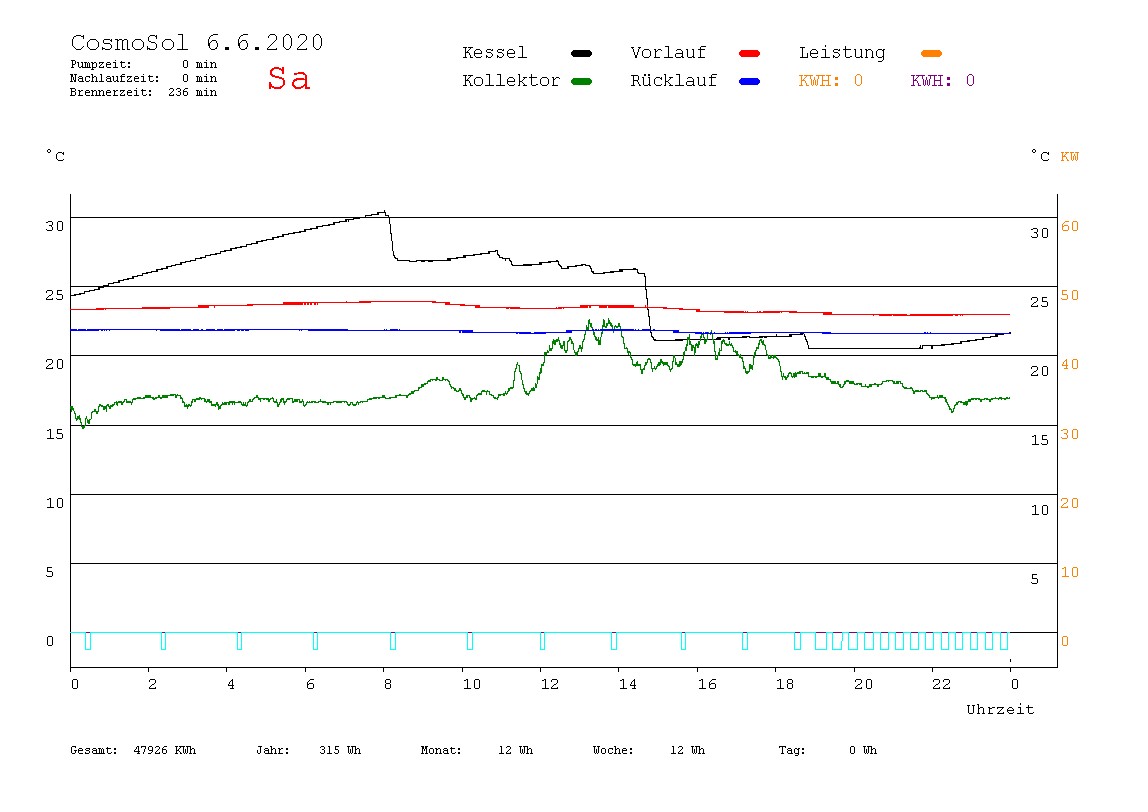Click hour "22" on the time axis
Image resolution: width=1148 pixels, height=812 pixels.
tap(942, 684)
